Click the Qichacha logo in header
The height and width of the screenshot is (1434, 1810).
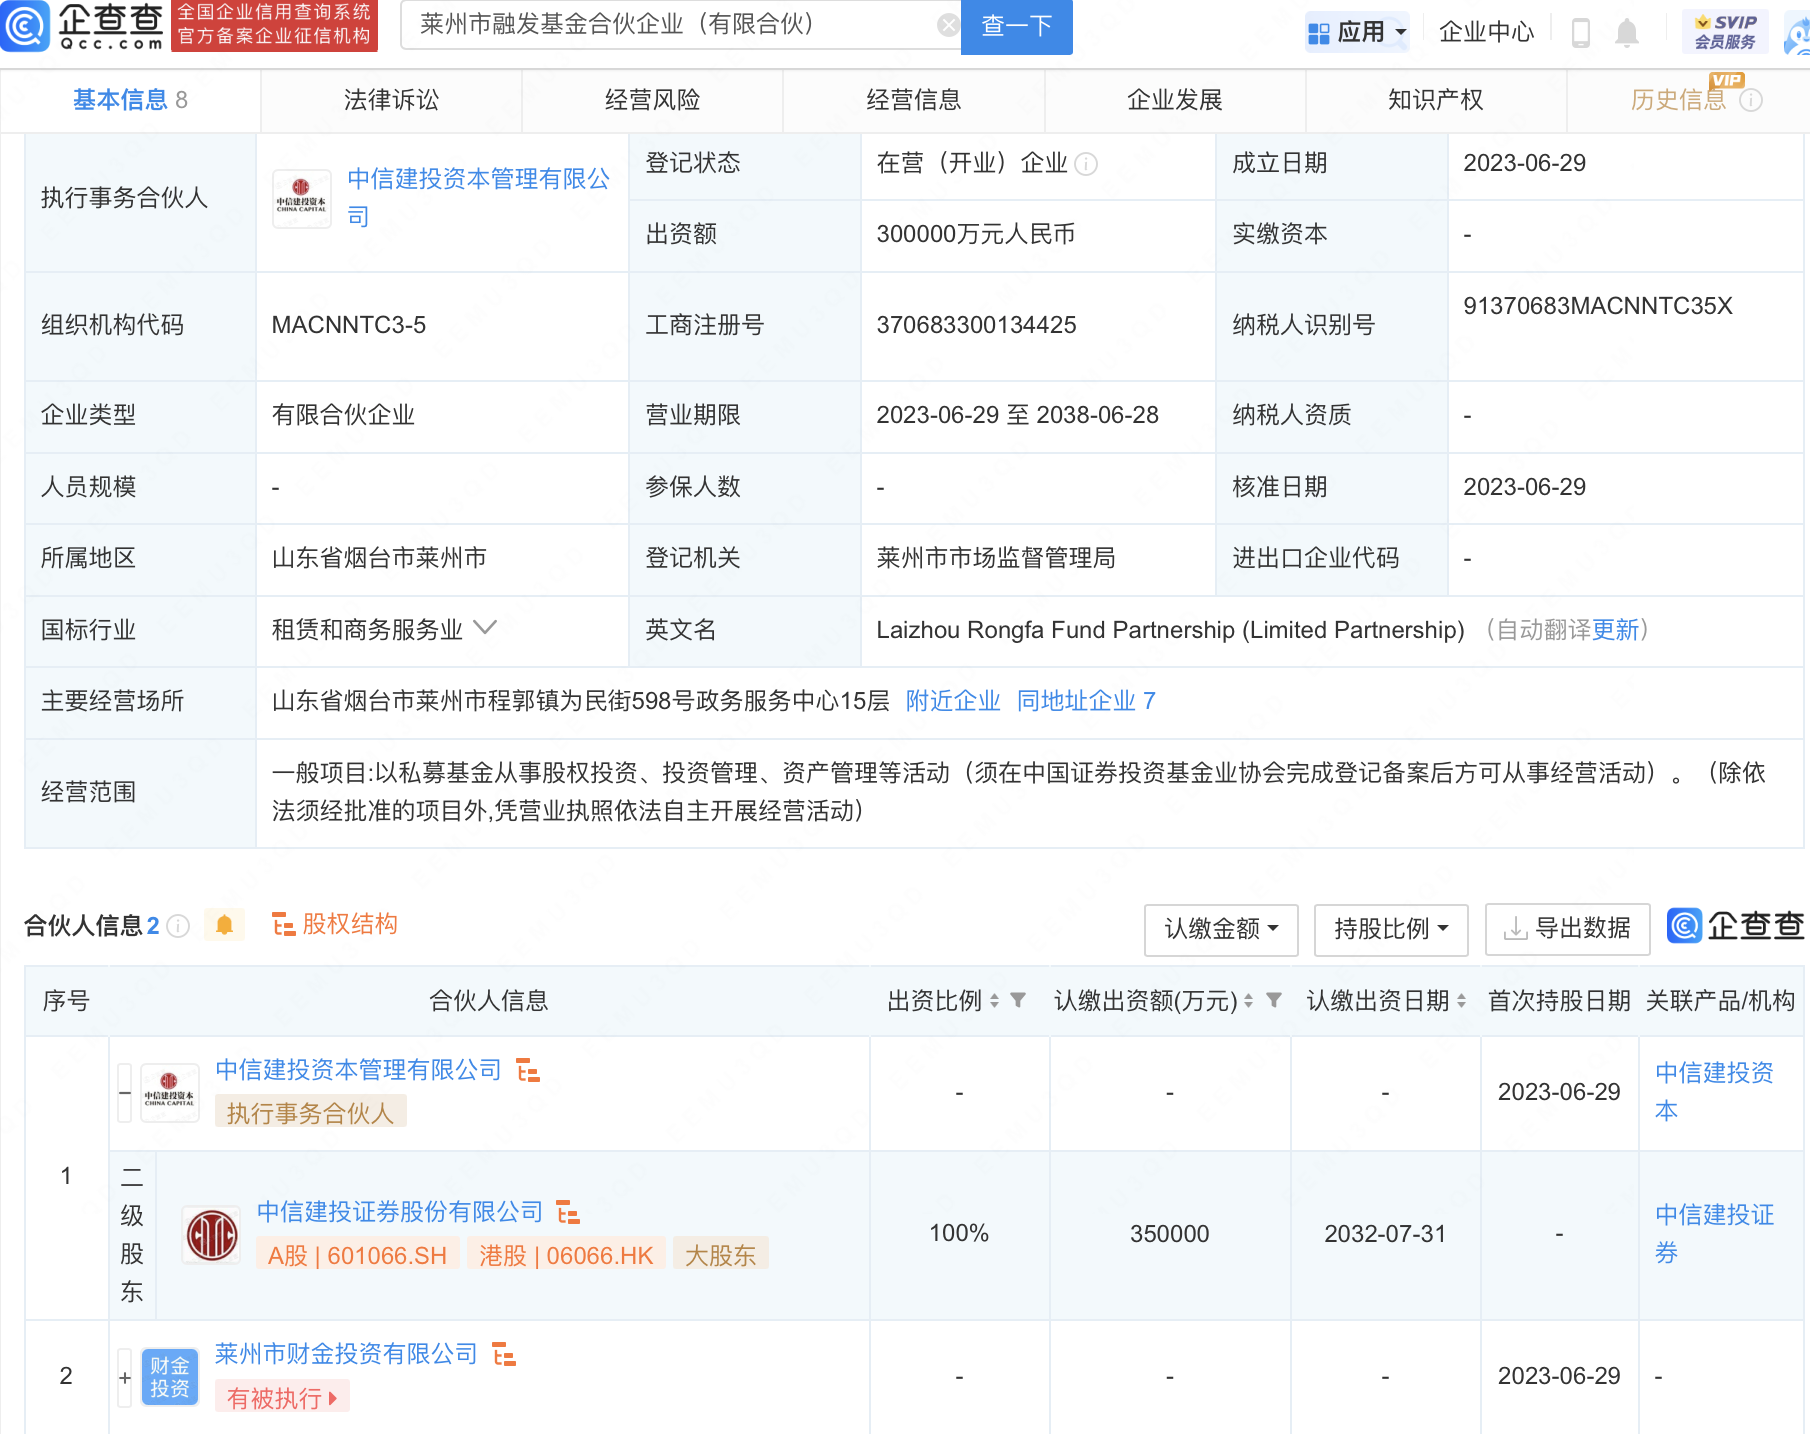[83, 26]
